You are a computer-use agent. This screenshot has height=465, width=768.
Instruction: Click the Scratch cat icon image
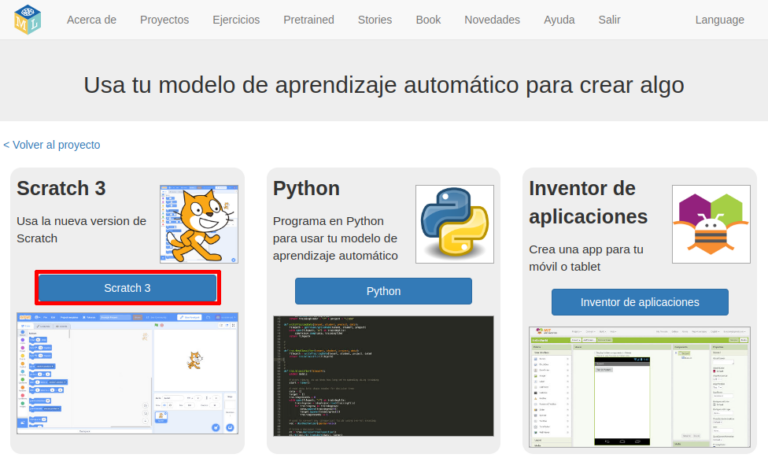[x=199, y=223]
